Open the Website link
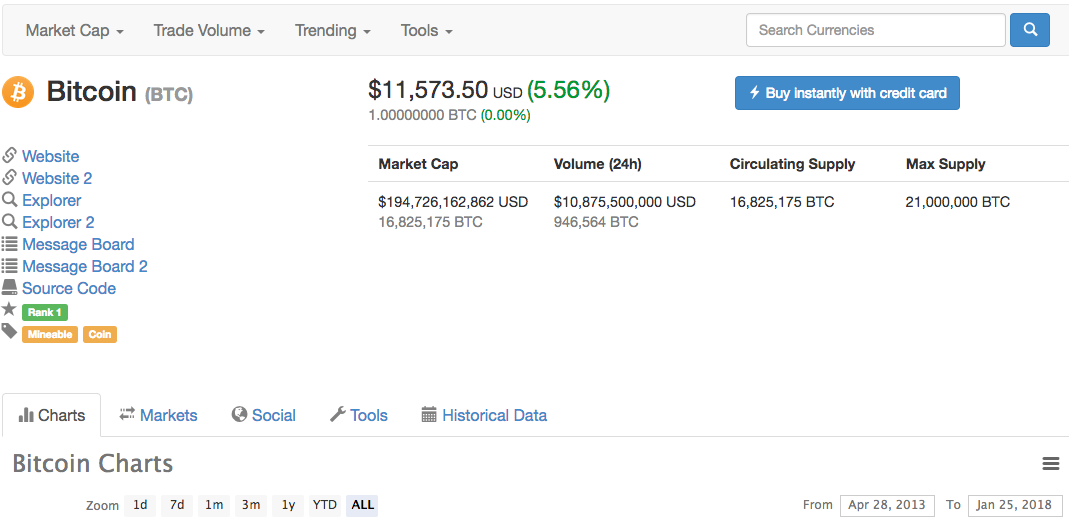1069x521 pixels. click(50, 156)
